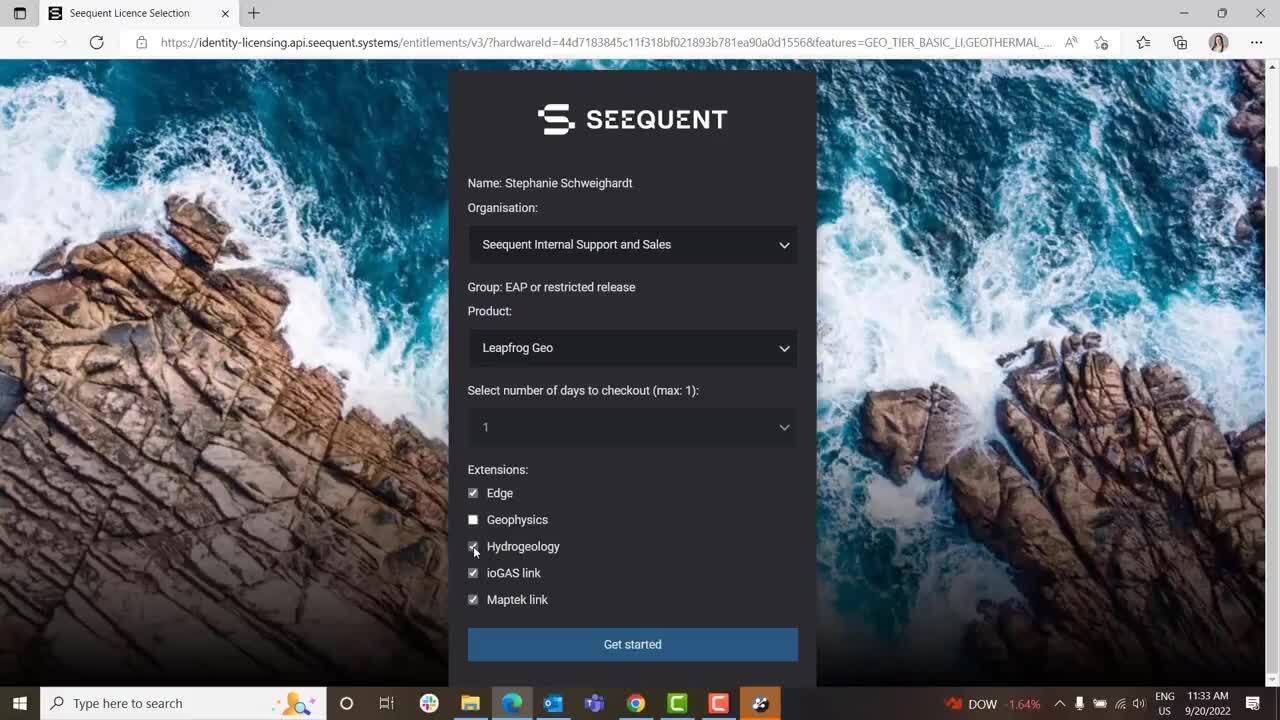This screenshot has width=1280, height=720.
Task: Open the number of days checkout dropdown
Action: 632,427
